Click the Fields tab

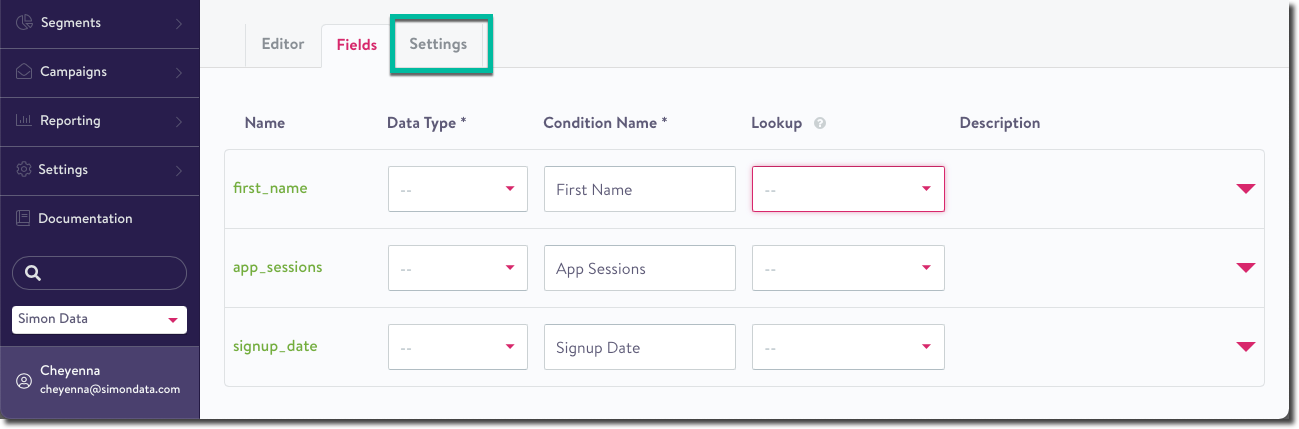357,45
